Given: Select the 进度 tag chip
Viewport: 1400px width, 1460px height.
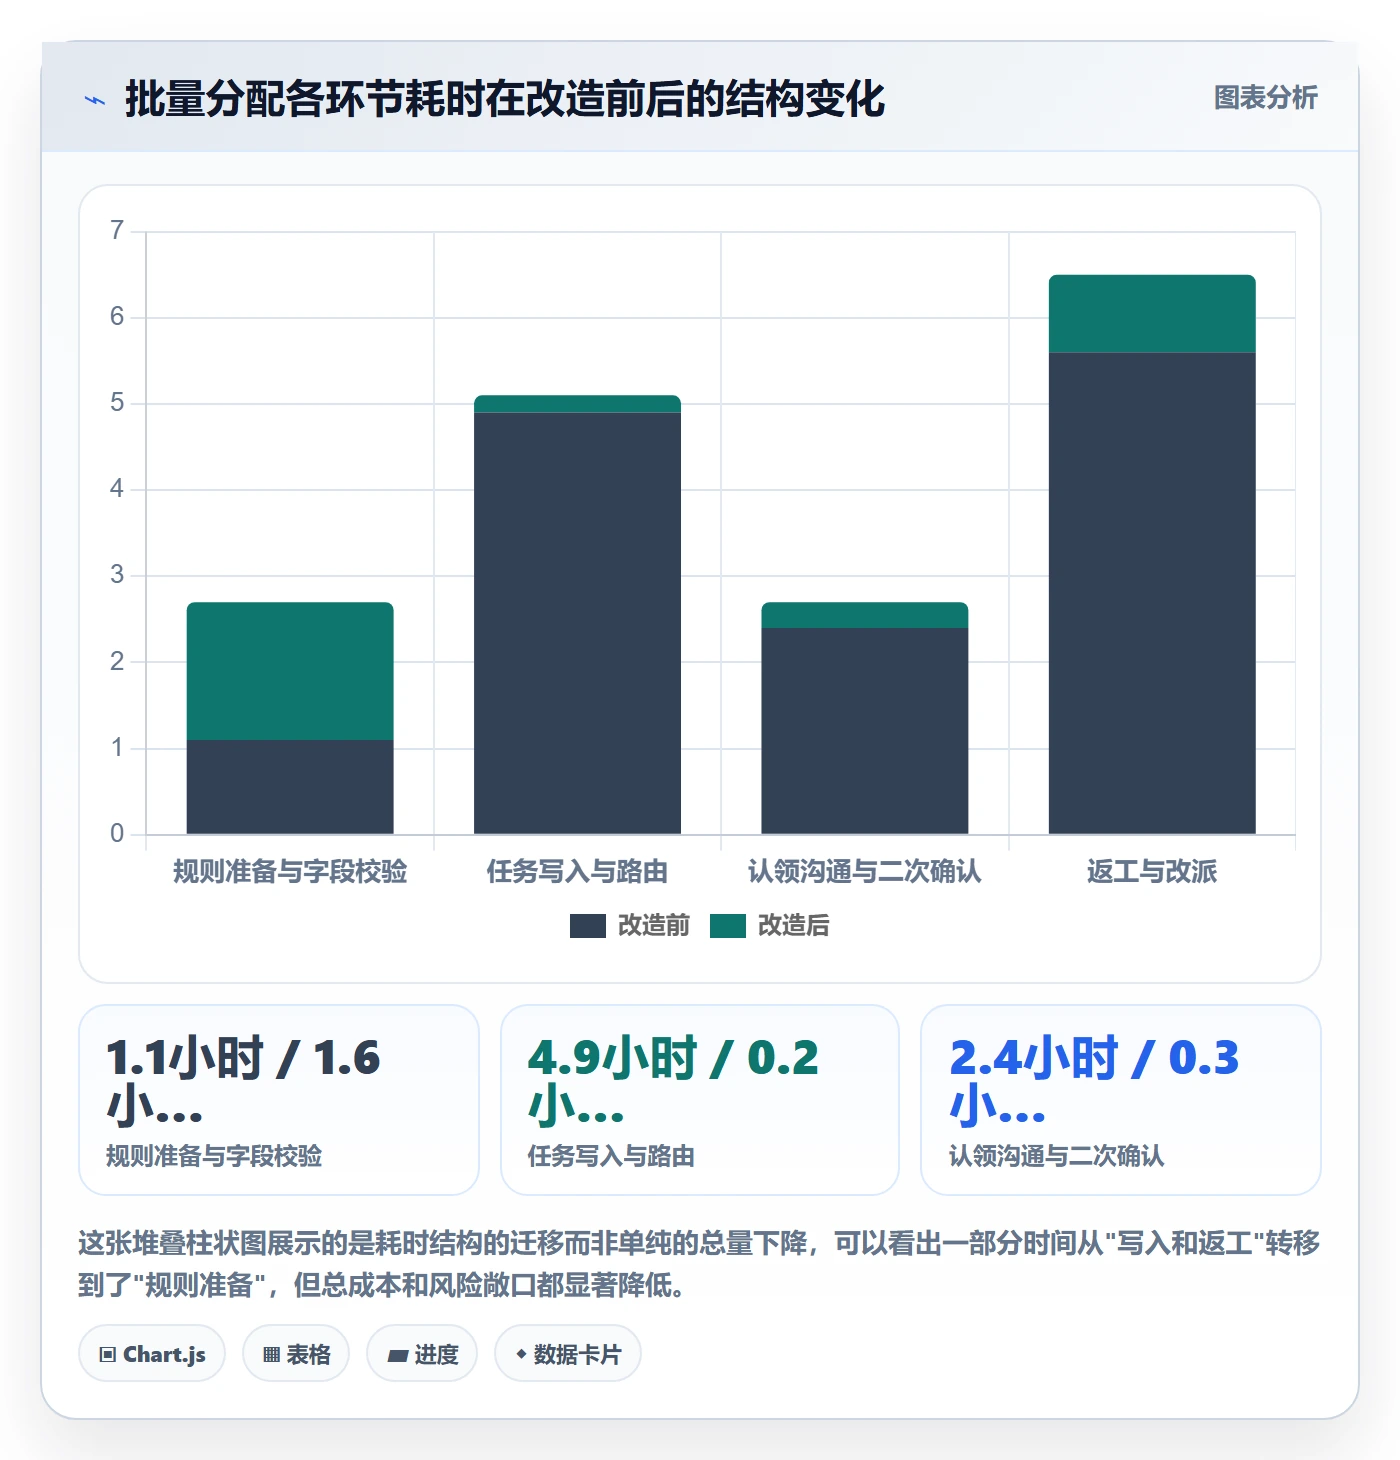Looking at the screenshot, I should coord(422,1354).
